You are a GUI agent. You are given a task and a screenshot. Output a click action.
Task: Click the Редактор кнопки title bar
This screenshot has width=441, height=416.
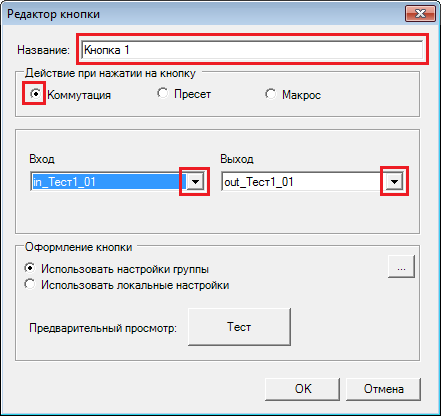200,14
